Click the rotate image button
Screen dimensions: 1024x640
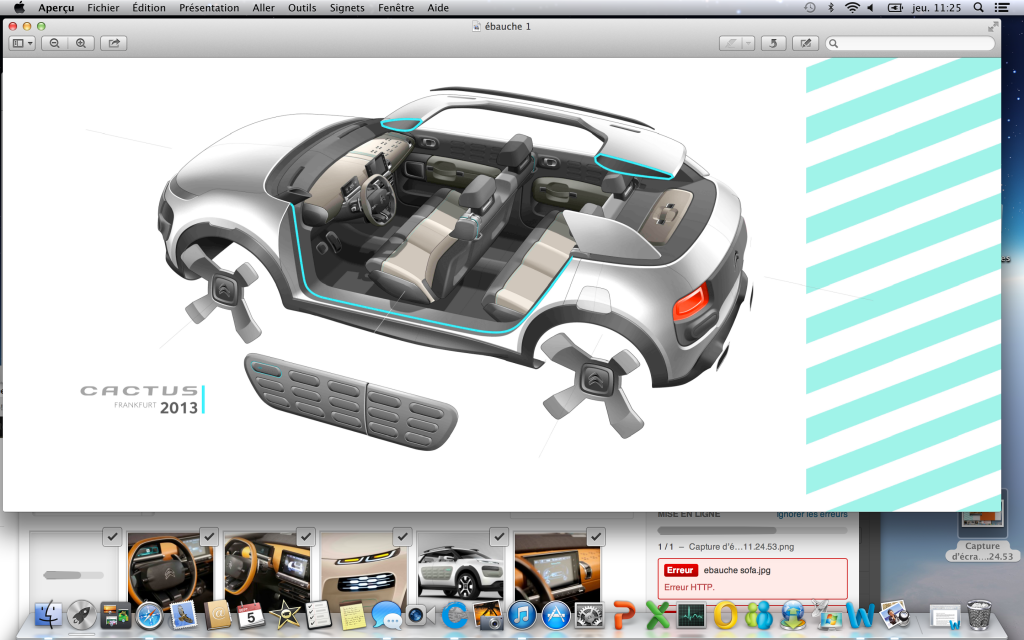click(x=772, y=43)
